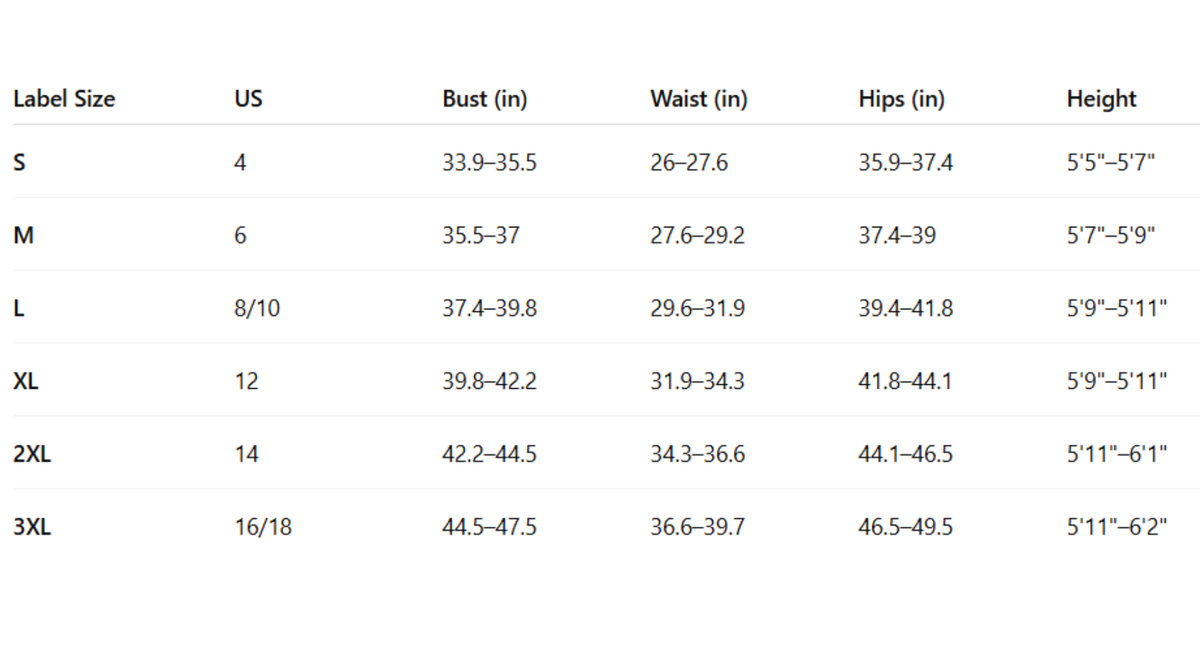Click the Waist (in) column header
1200x667 pixels.
[x=698, y=99]
